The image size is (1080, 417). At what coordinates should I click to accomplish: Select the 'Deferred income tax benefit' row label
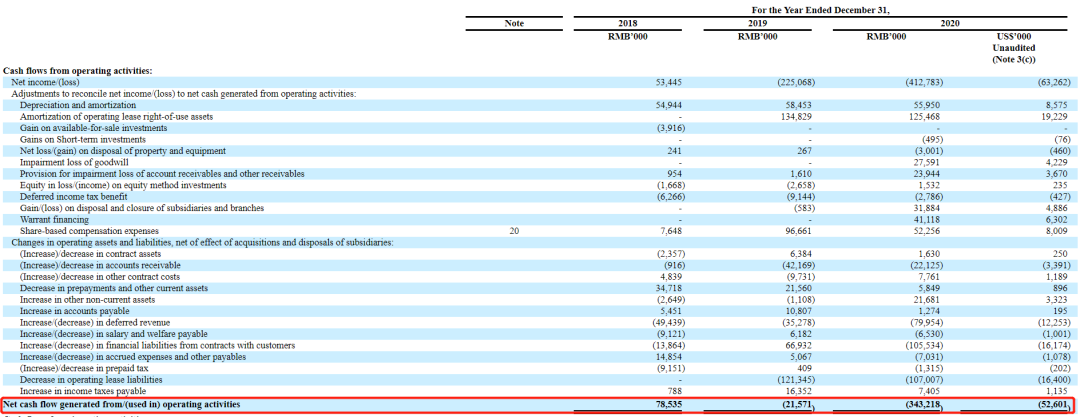pyautogui.click(x=71, y=196)
